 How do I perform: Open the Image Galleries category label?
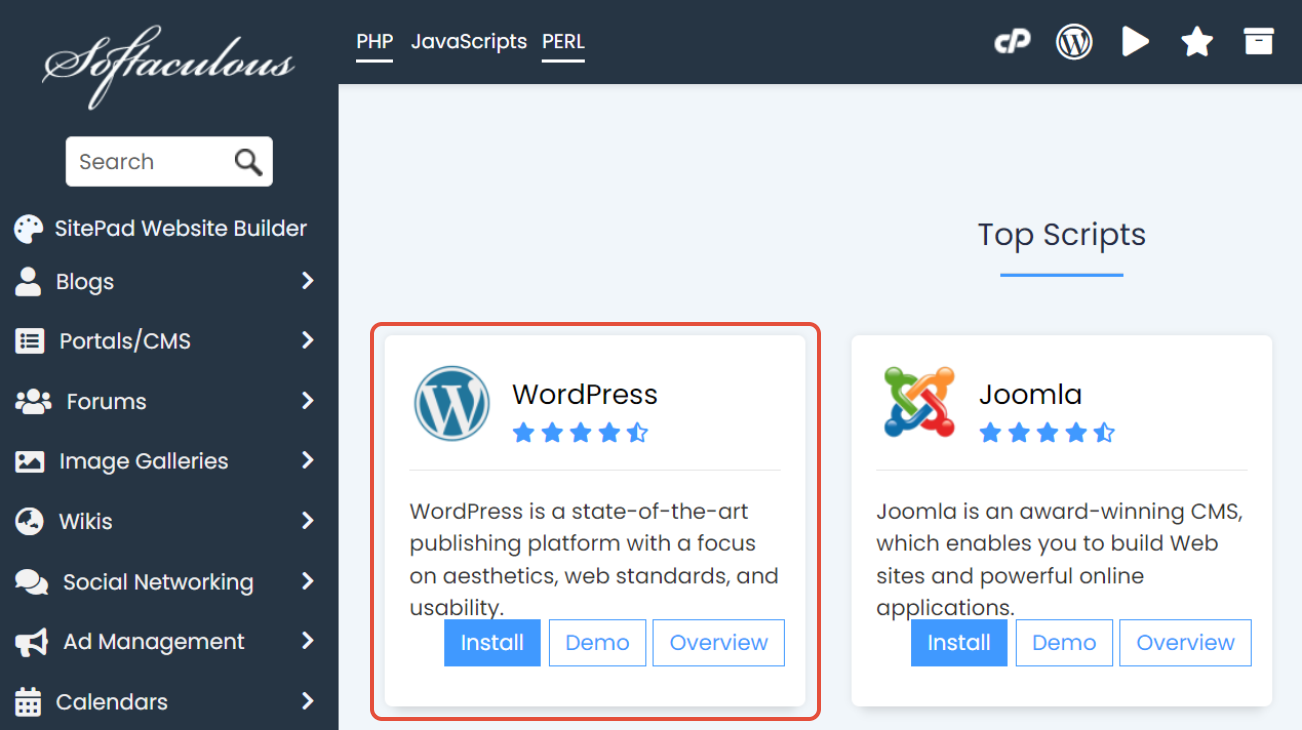tap(144, 461)
